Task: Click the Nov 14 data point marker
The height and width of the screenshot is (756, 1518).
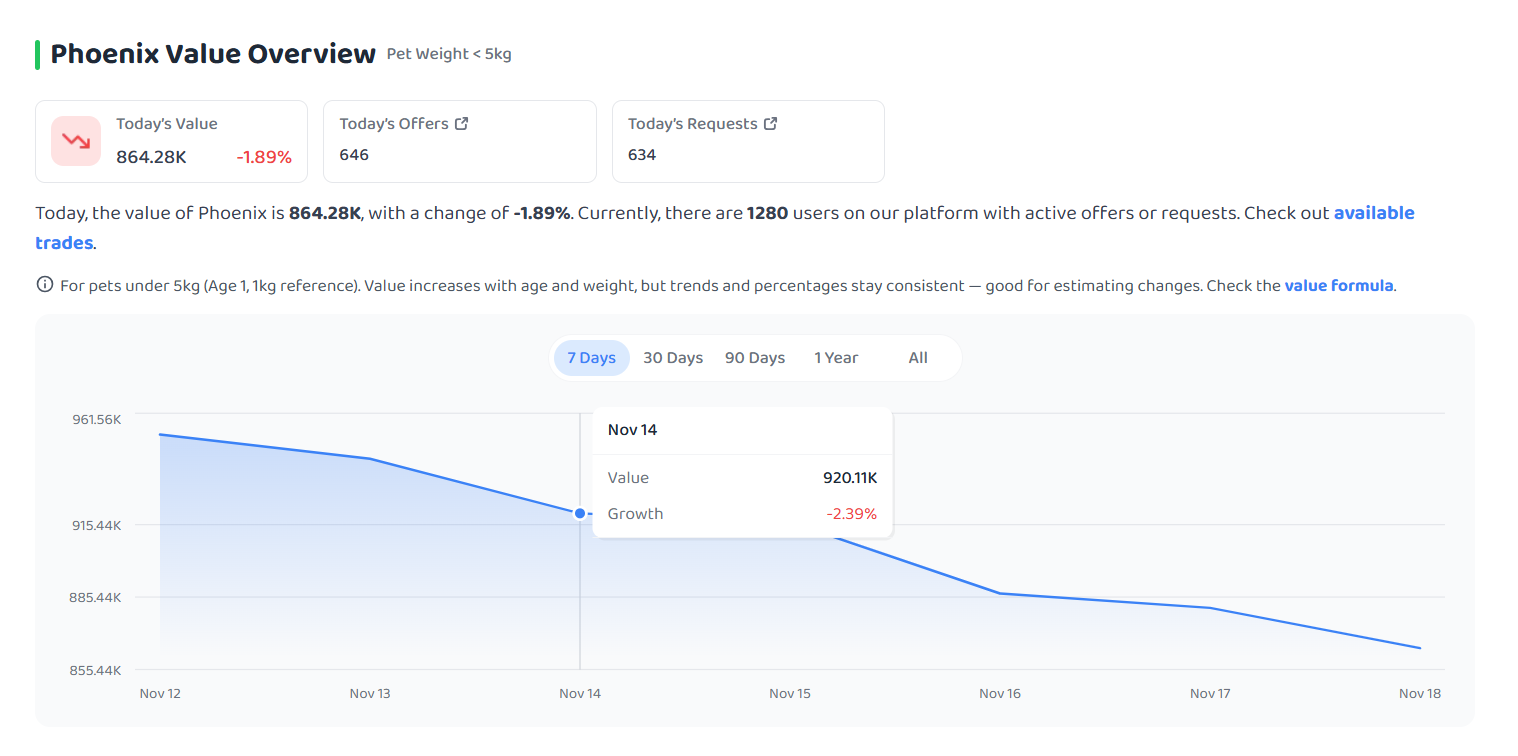Action: coord(580,513)
